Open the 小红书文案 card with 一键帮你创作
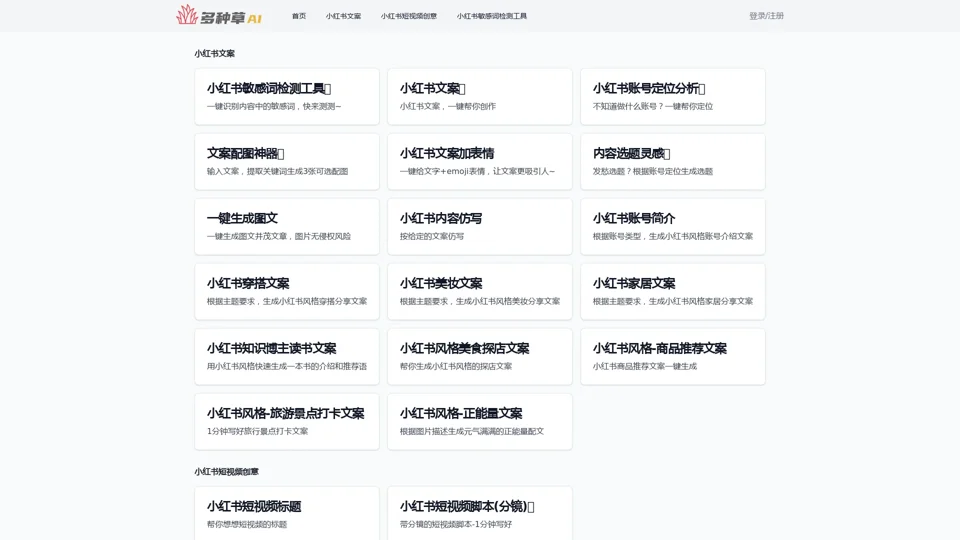This screenshot has height=540, width=960. [480, 97]
